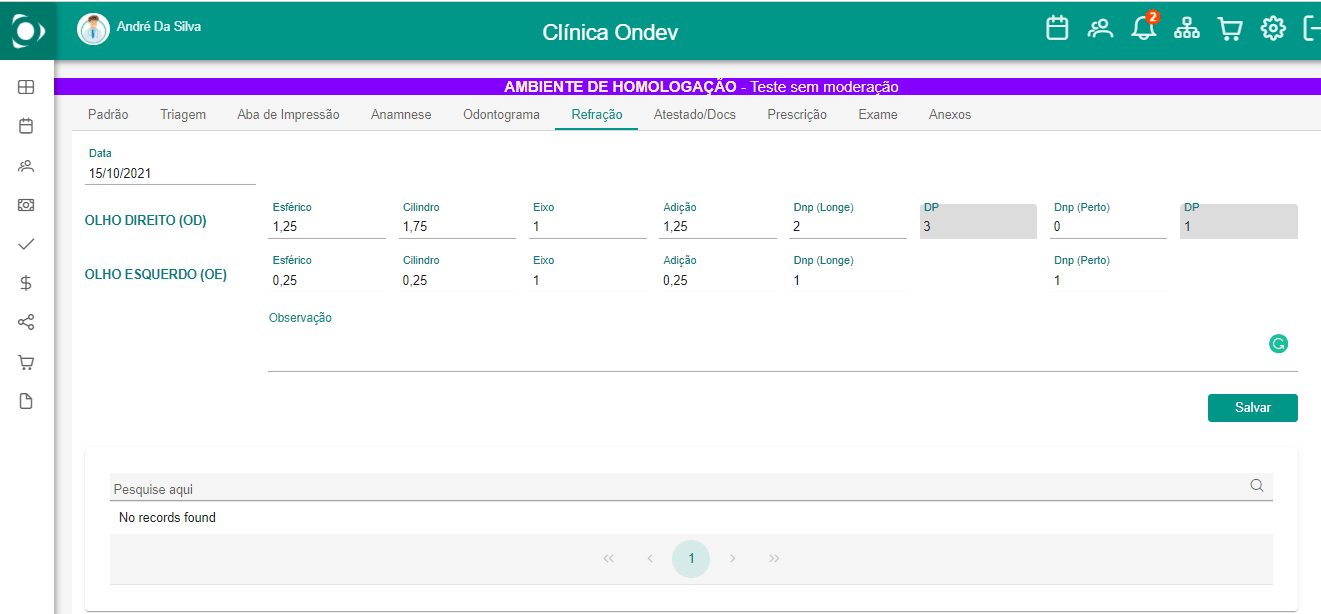
Task: Open the share icon in left sidebar
Action: click(x=26, y=322)
